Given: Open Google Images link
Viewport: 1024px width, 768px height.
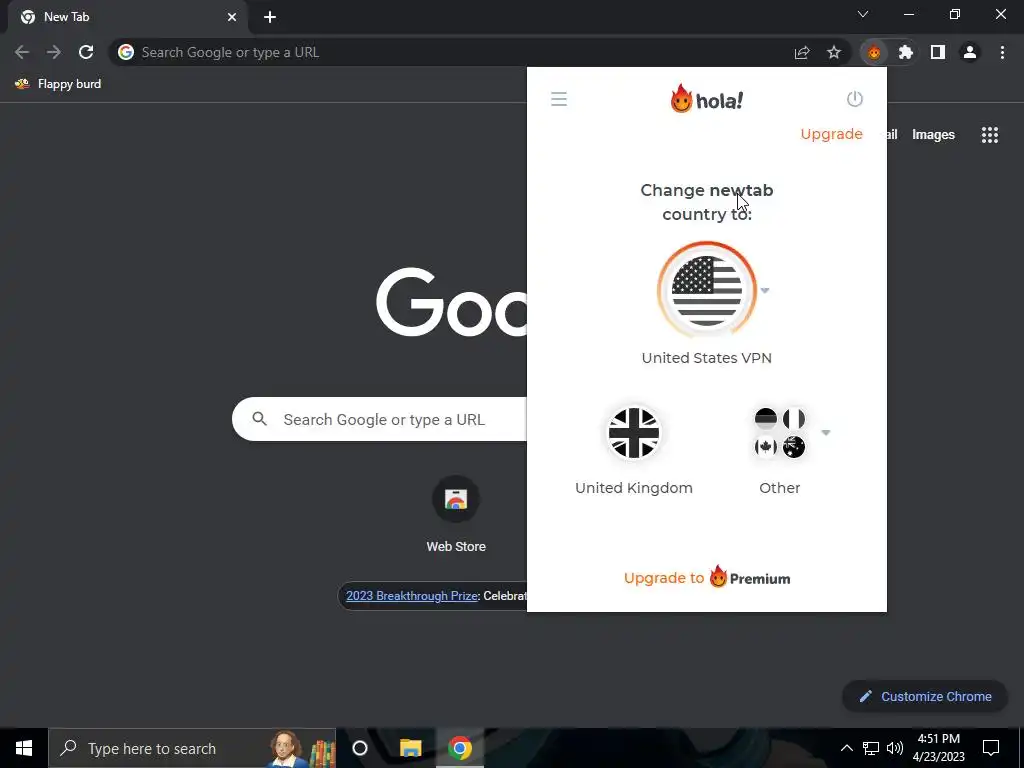Looking at the screenshot, I should point(933,135).
